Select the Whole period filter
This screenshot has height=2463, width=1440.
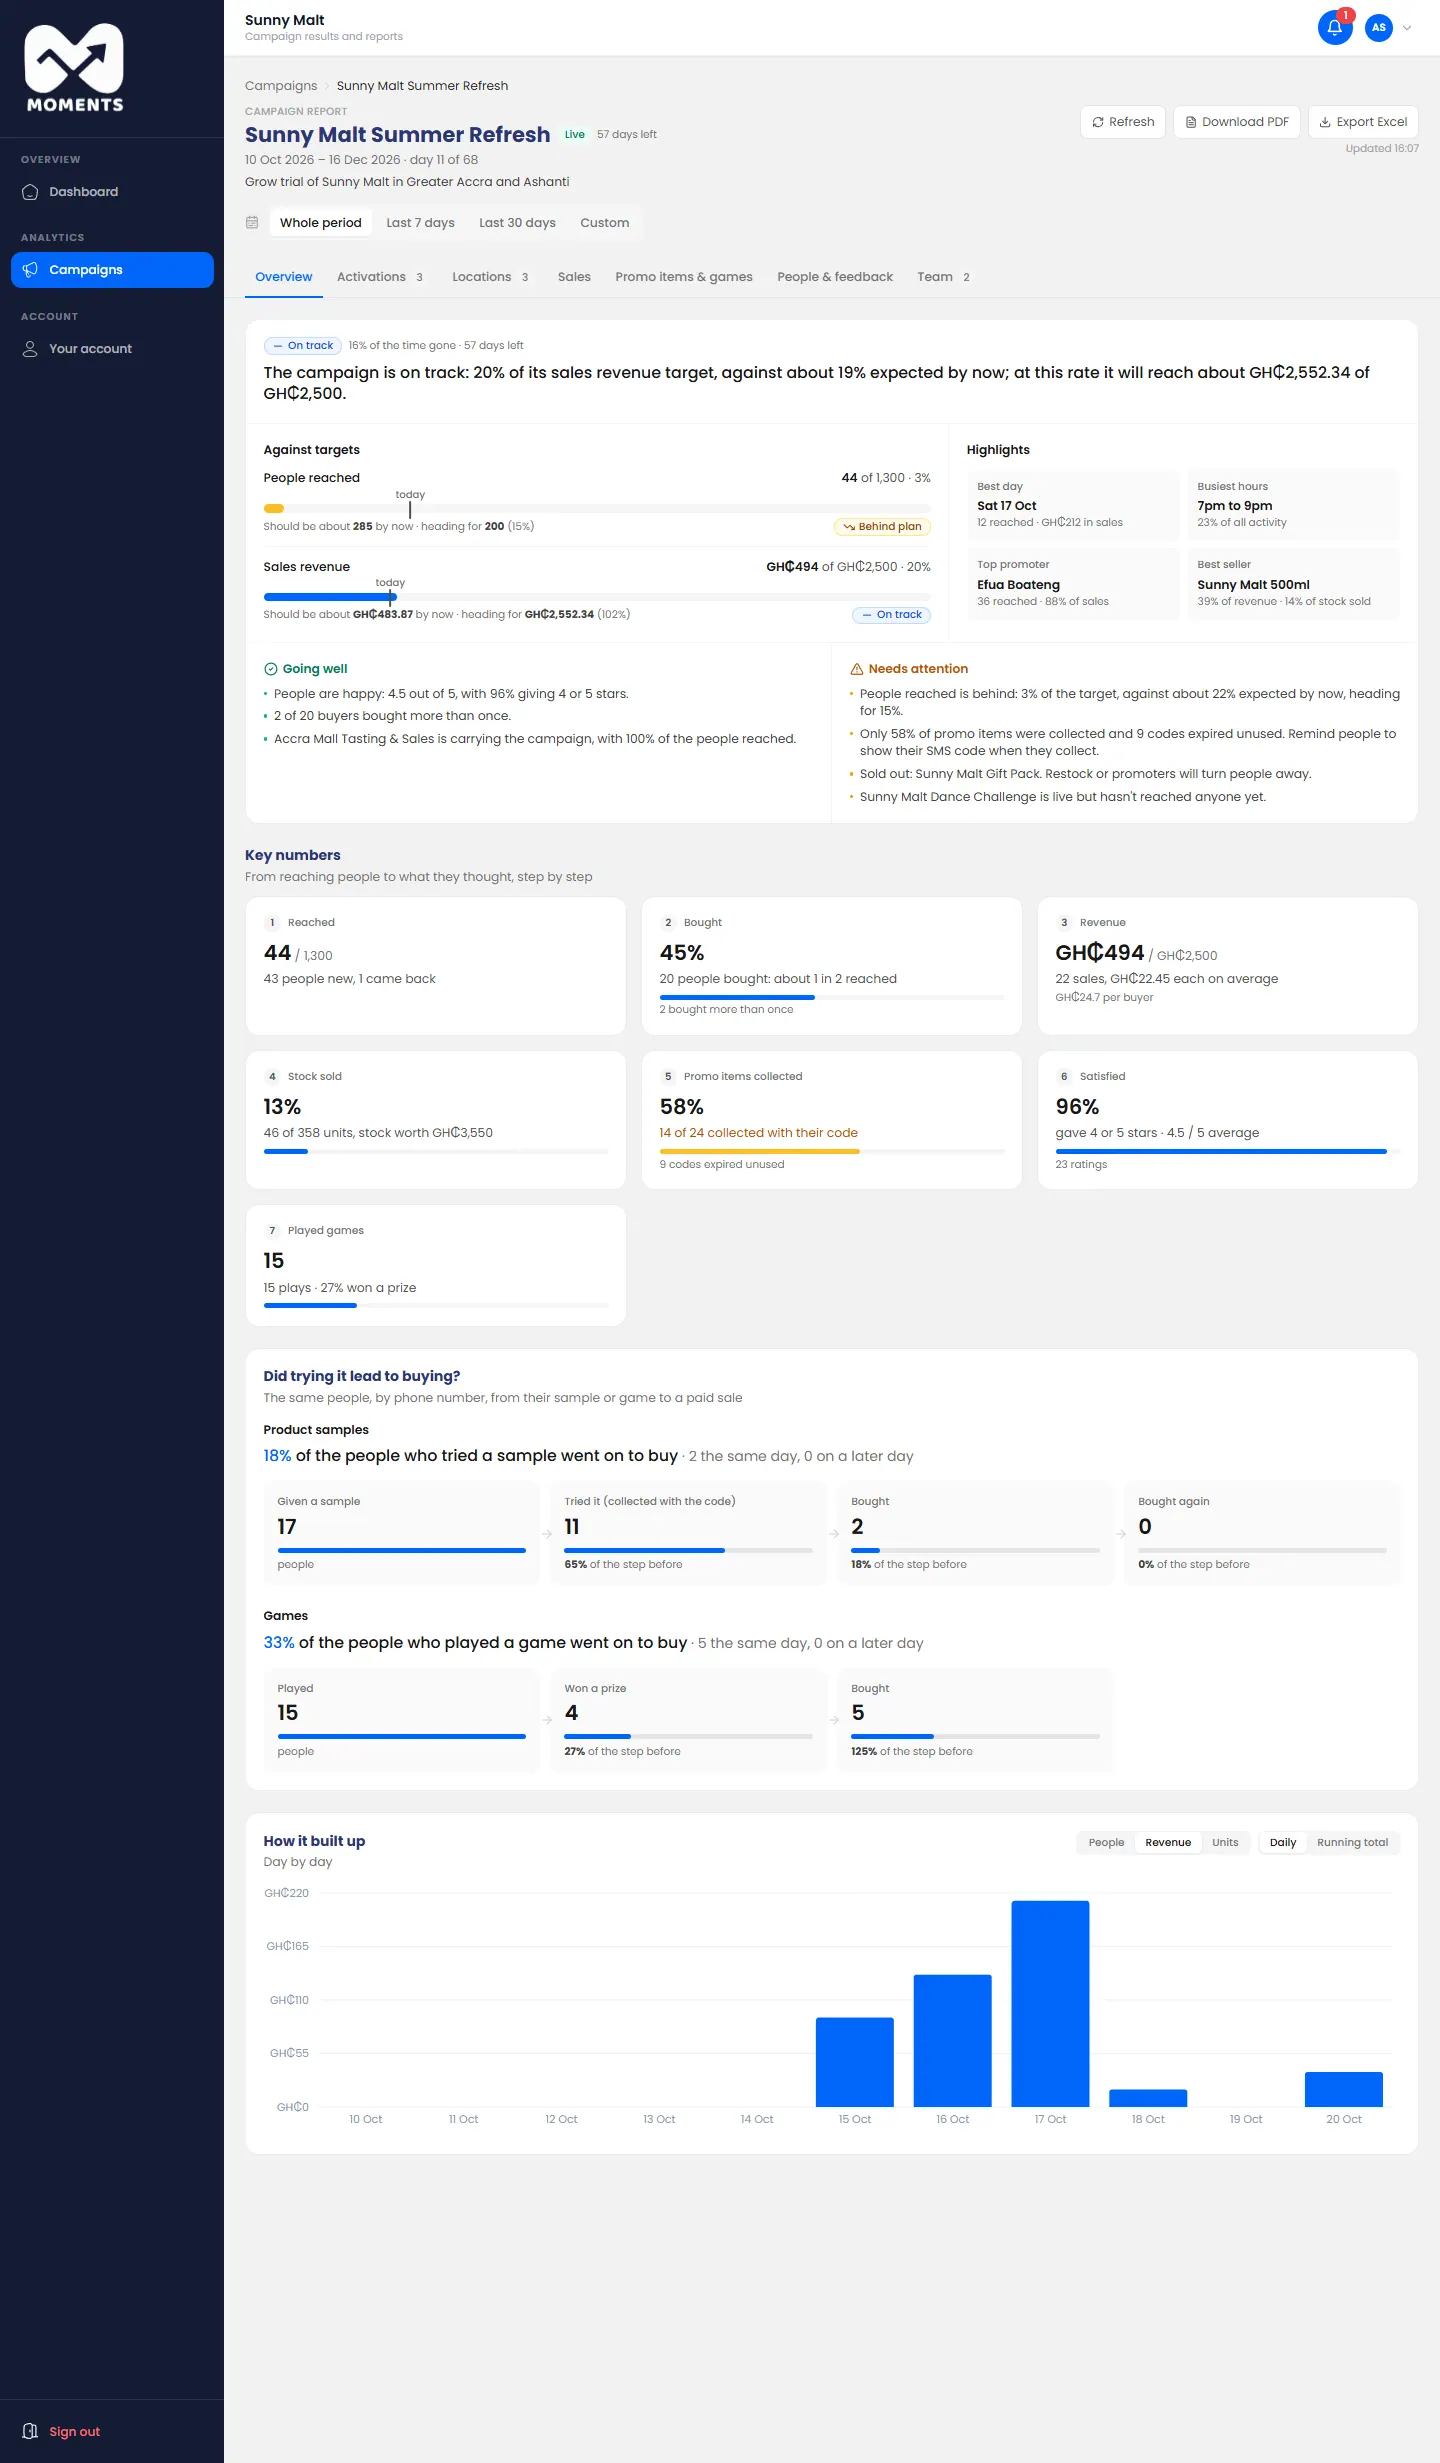coord(321,223)
